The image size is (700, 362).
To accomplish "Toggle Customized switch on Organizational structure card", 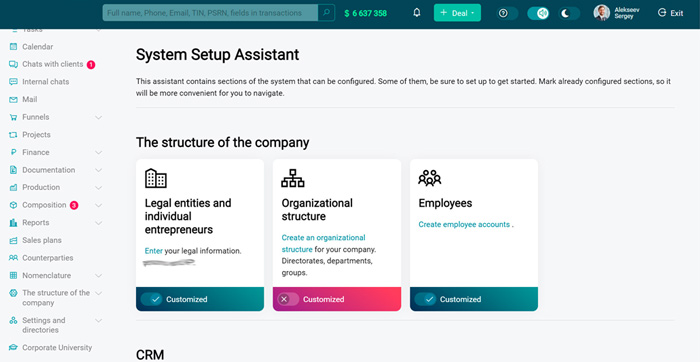I will point(288,299).
